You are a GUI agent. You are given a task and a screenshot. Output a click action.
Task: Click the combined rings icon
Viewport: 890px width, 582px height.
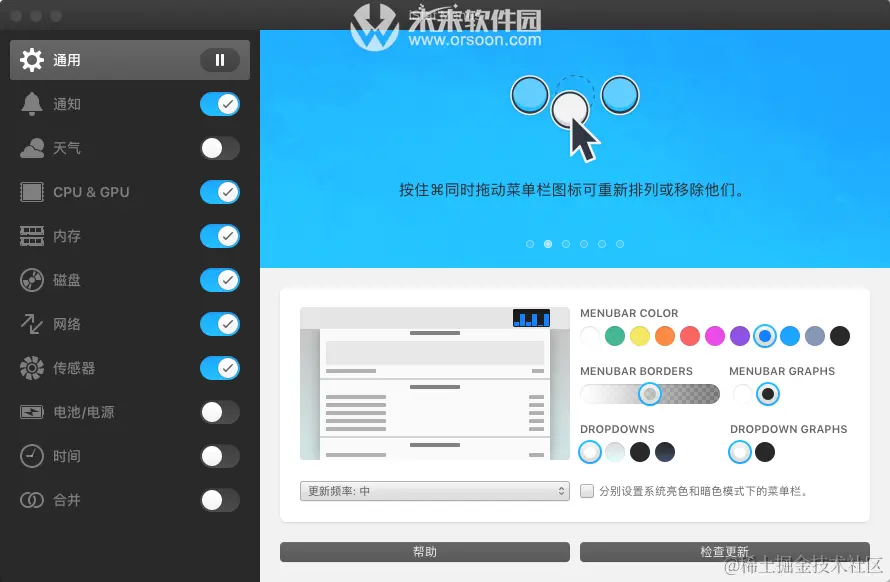click(32, 500)
